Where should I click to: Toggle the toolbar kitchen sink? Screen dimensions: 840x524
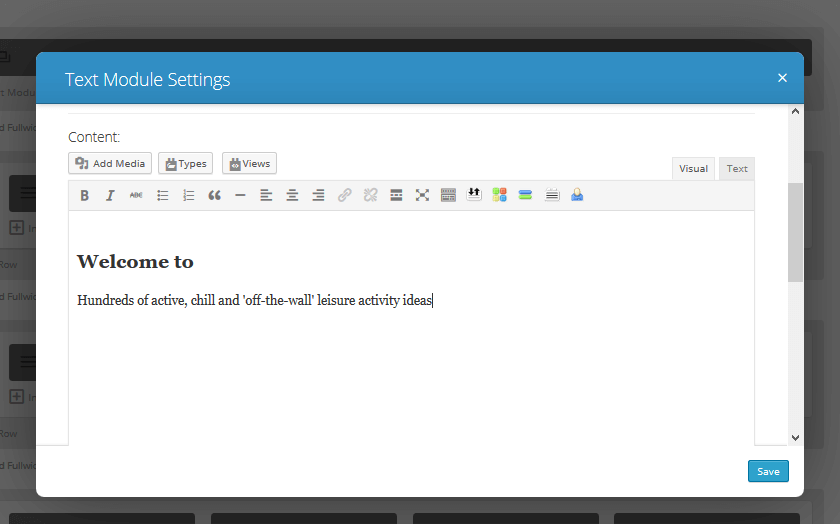(x=448, y=196)
